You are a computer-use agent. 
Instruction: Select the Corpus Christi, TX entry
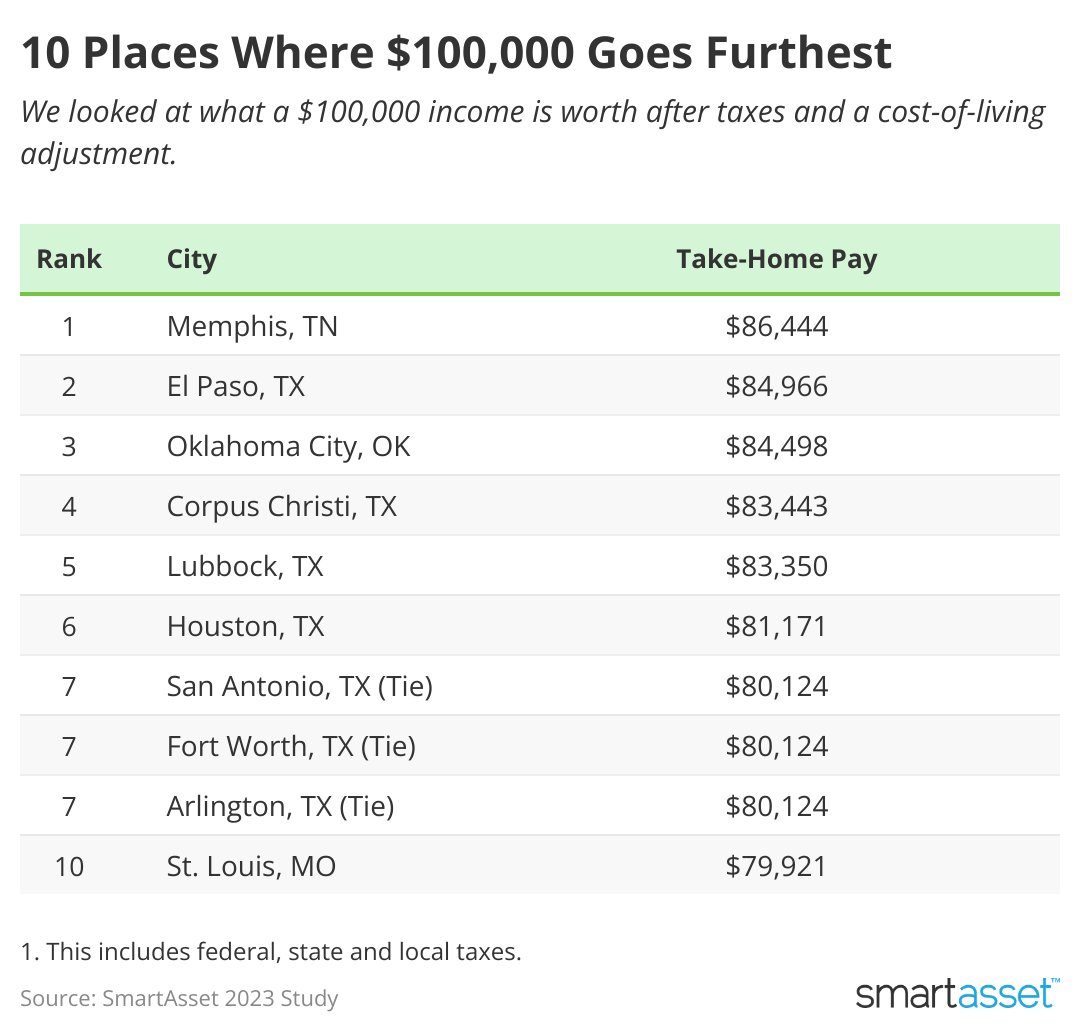tap(282, 506)
